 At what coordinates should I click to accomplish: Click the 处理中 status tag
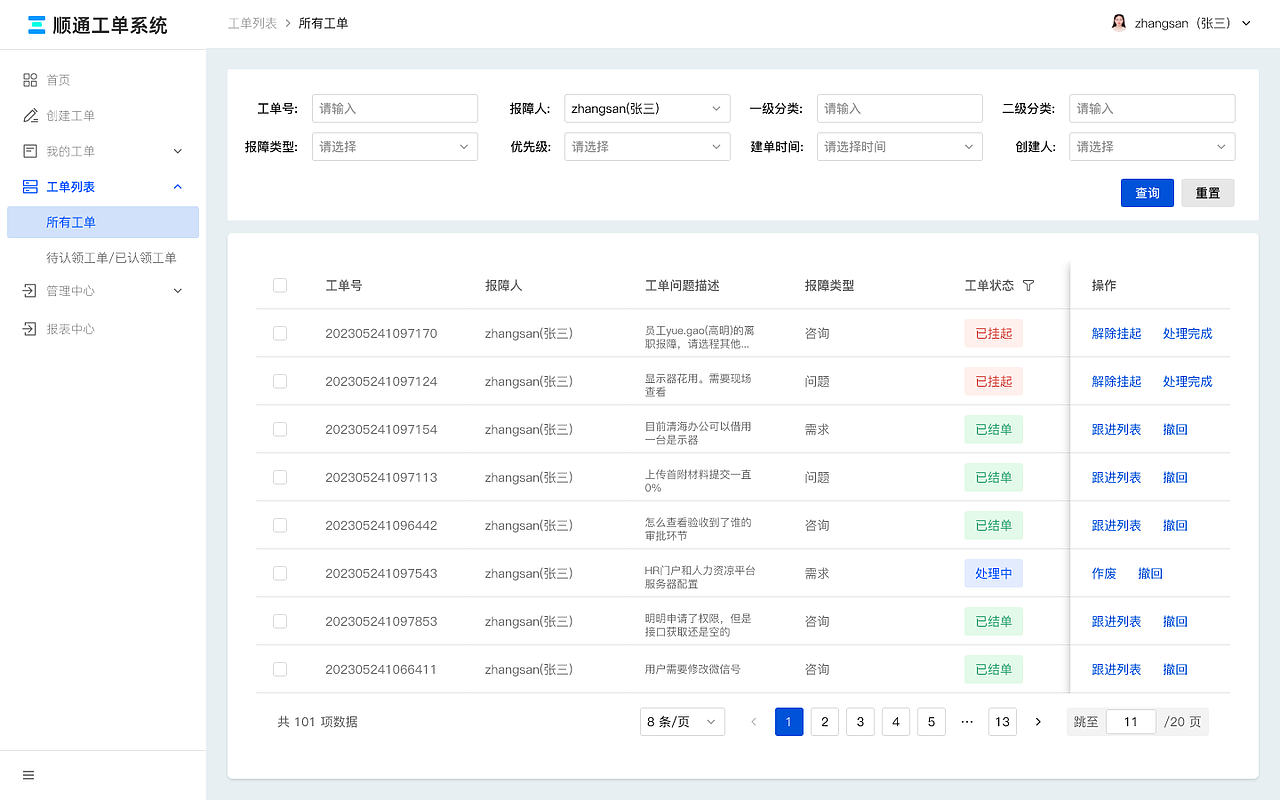(x=994, y=574)
